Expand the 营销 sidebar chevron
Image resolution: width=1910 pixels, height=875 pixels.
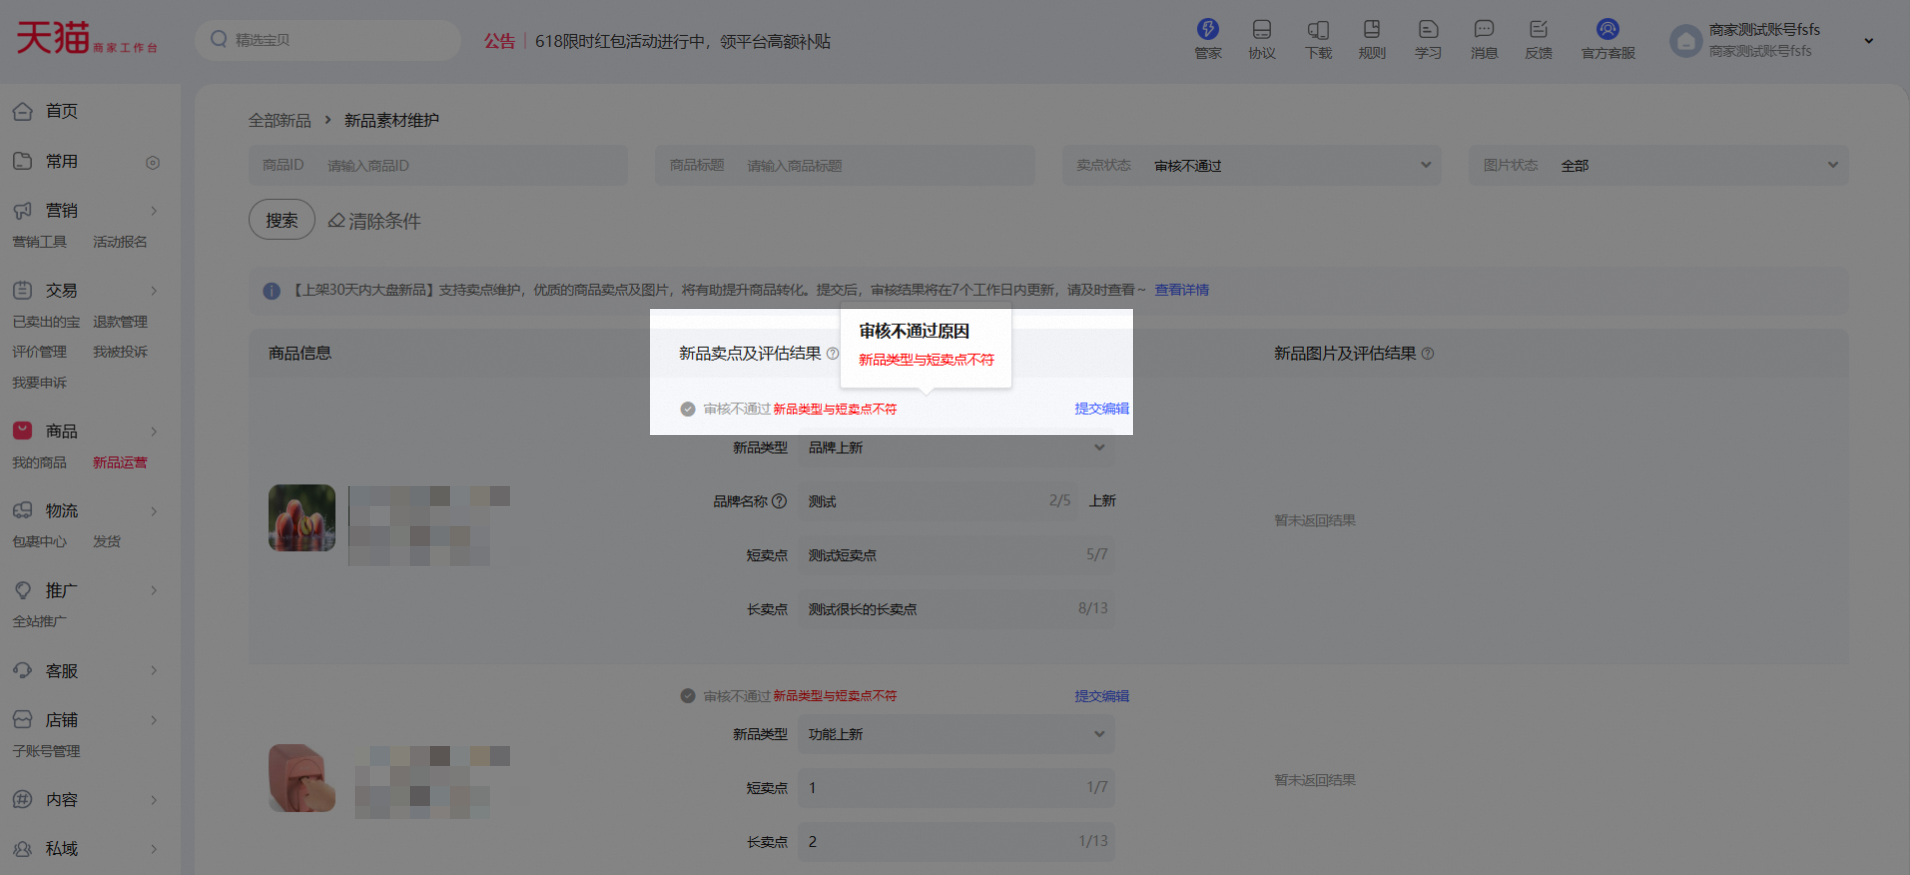point(154,210)
